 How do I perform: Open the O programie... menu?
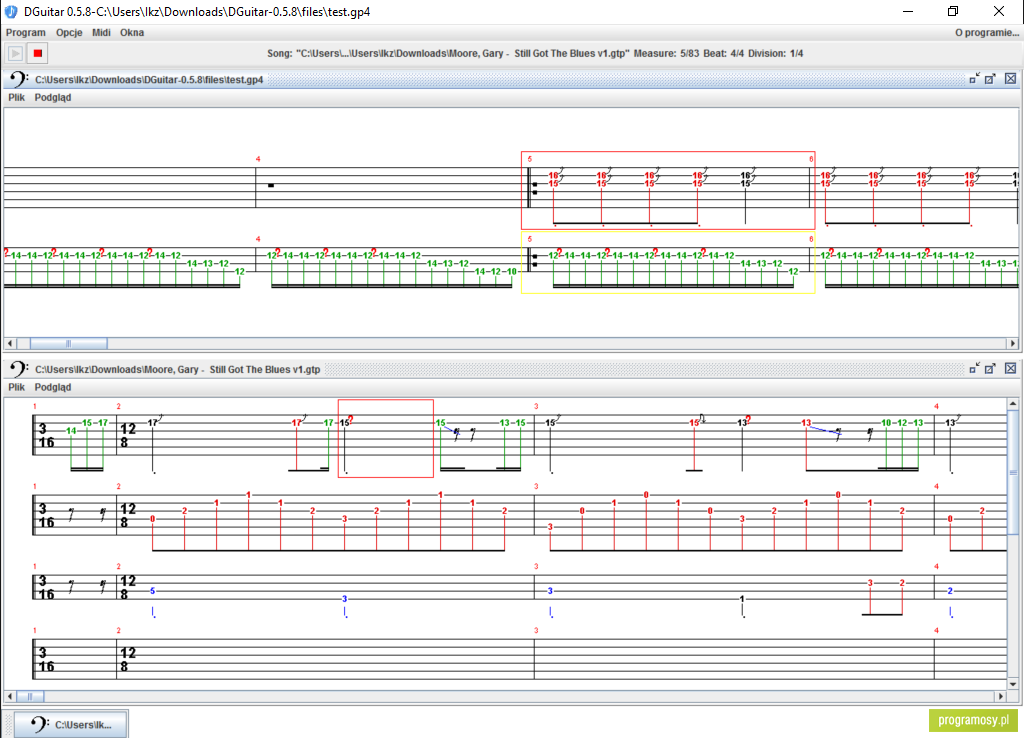pyautogui.click(x=987, y=33)
